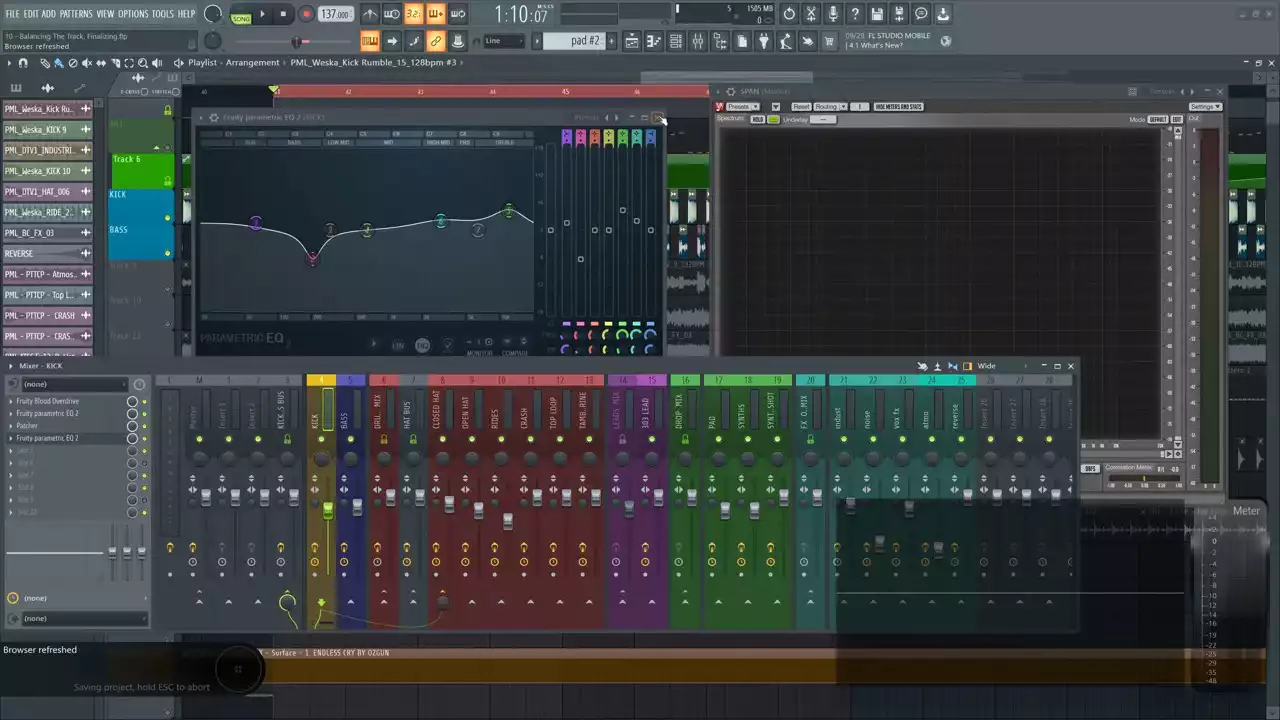Screen dimensions: 1280x720
Task: Click the save project disk icon
Action: point(877,14)
